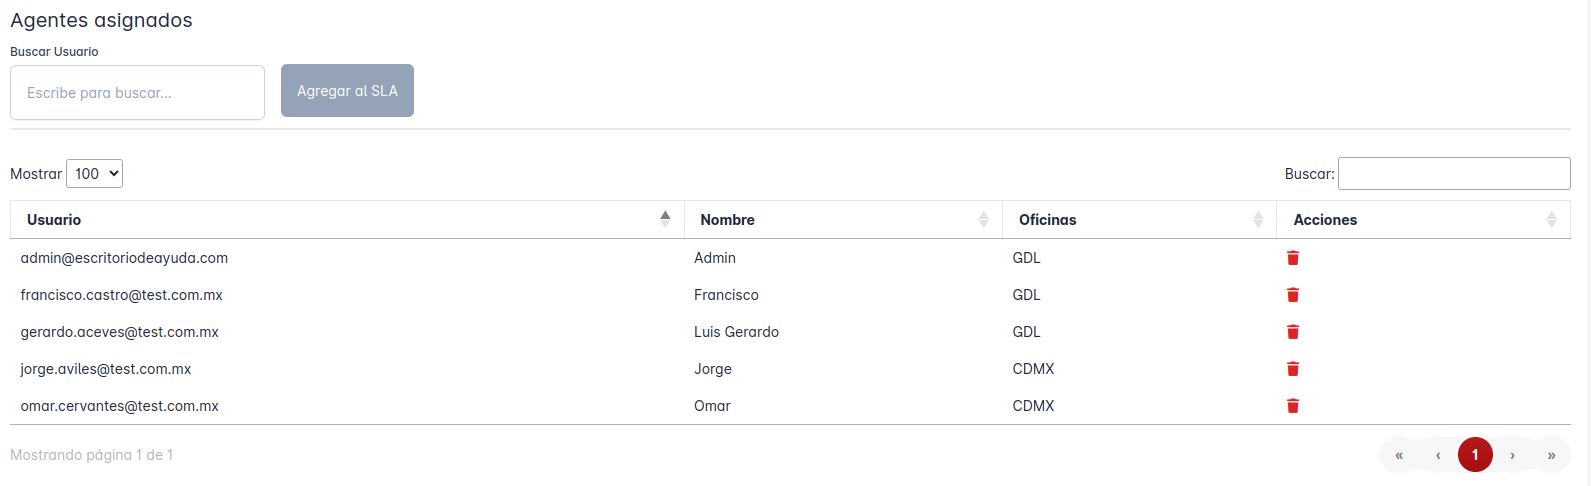The width and height of the screenshot is (1591, 486).
Task: Go to next page of results
Action: pyautogui.click(x=1512, y=455)
